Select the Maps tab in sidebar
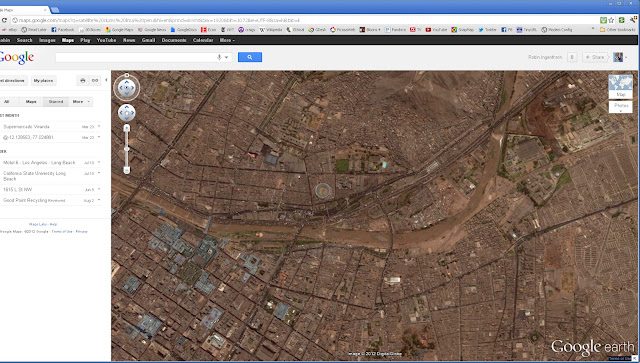Image resolution: width=640 pixels, height=363 pixels. click(31, 102)
